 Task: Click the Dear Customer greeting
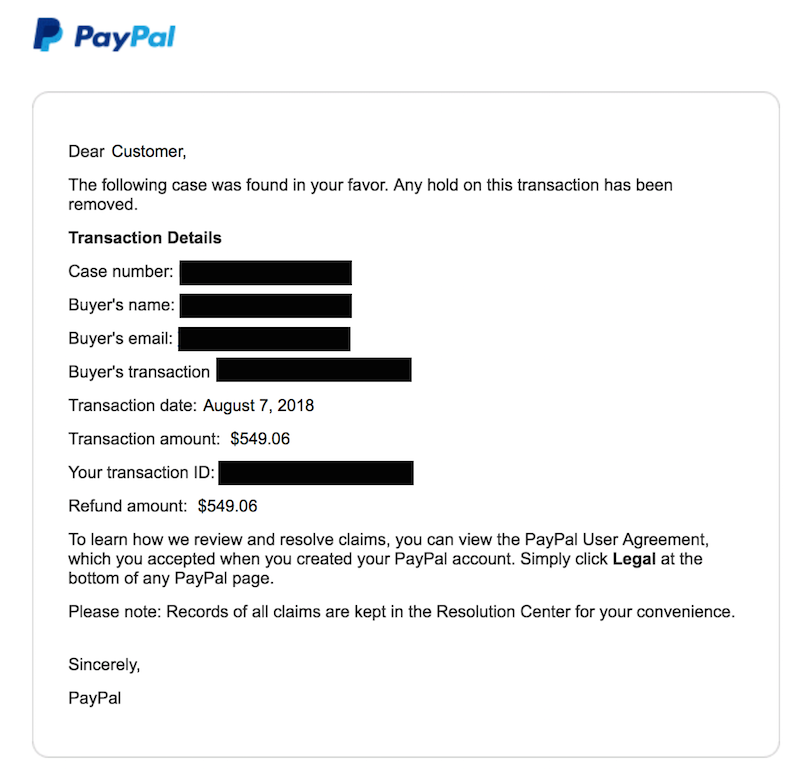point(127,151)
